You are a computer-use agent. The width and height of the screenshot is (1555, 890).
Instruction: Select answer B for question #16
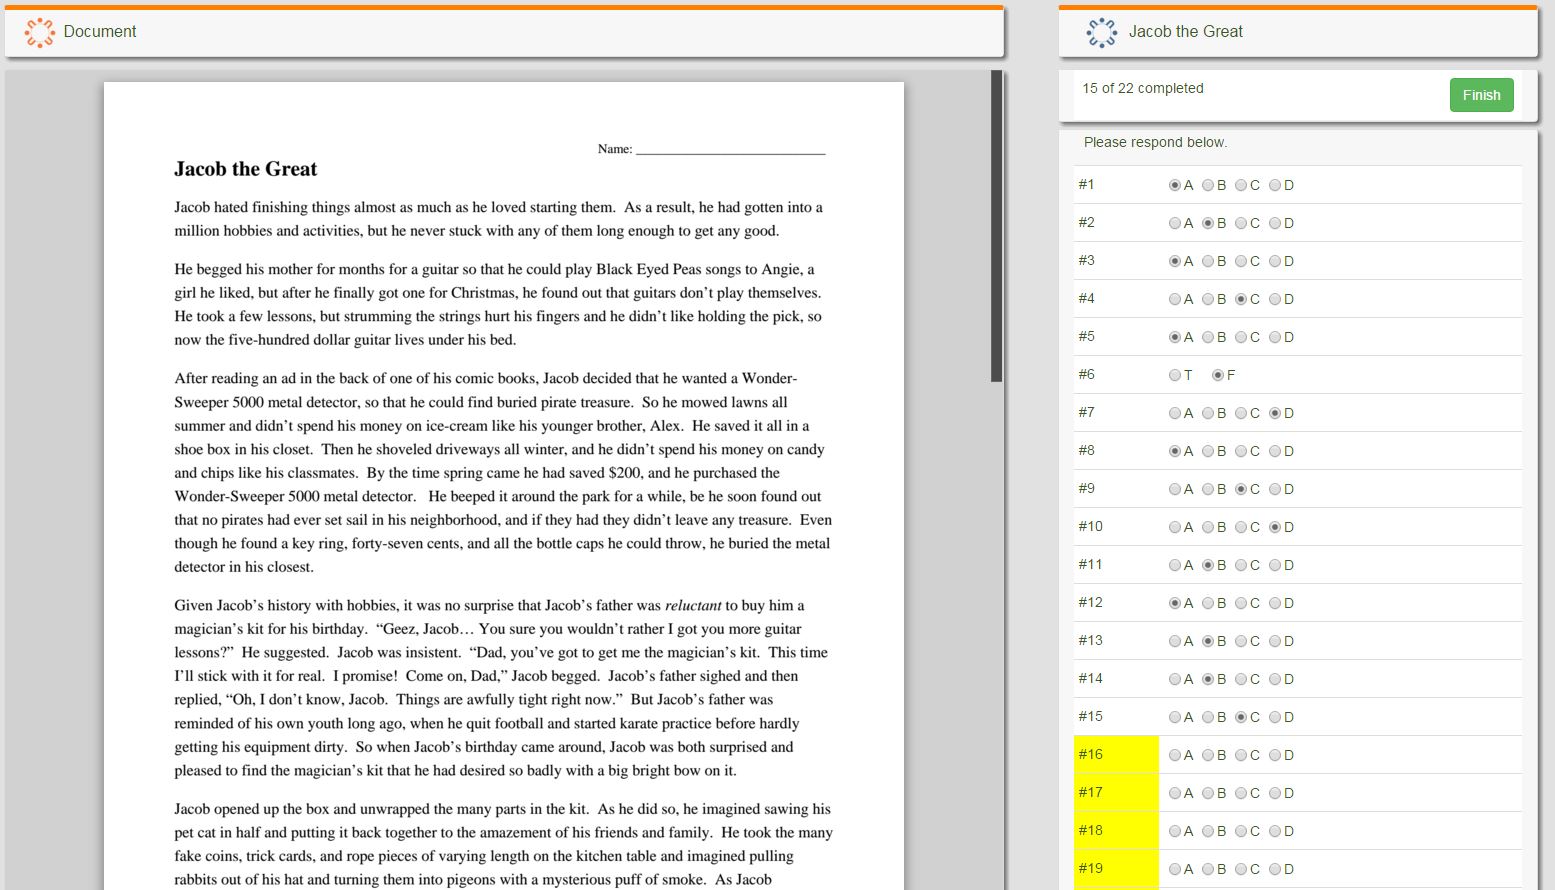1208,755
